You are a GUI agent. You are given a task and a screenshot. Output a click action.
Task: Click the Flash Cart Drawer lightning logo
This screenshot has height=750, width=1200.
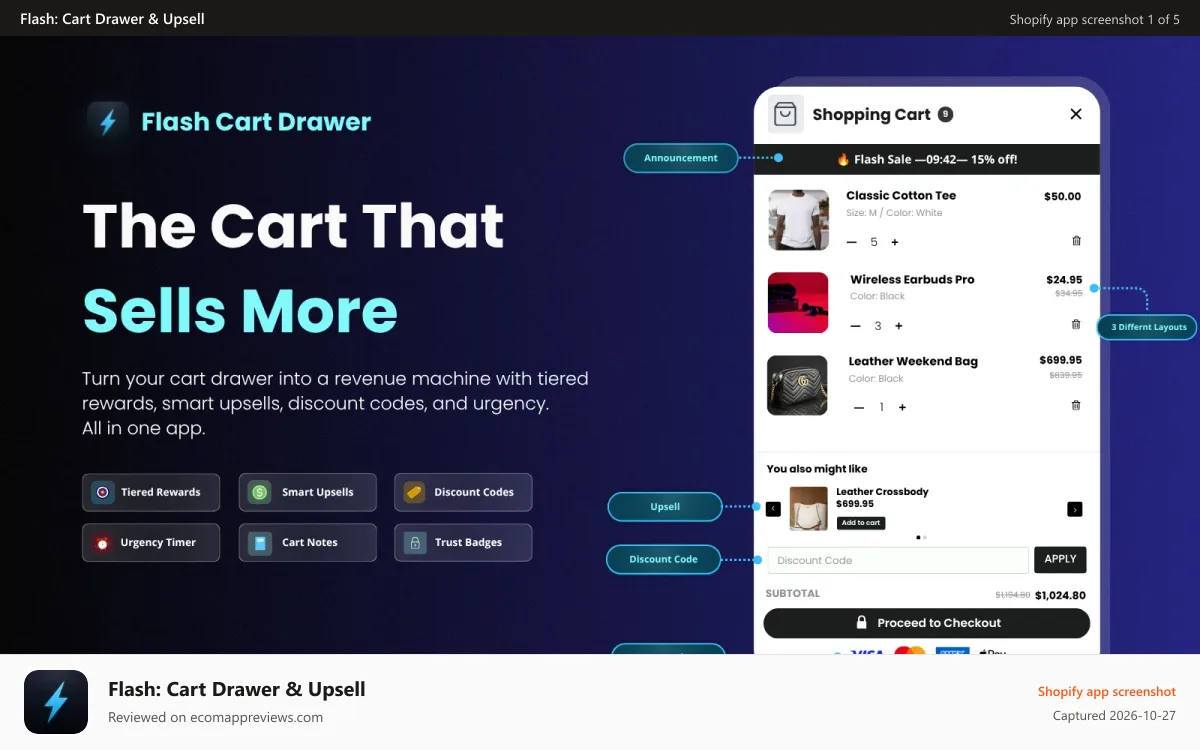(108, 122)
